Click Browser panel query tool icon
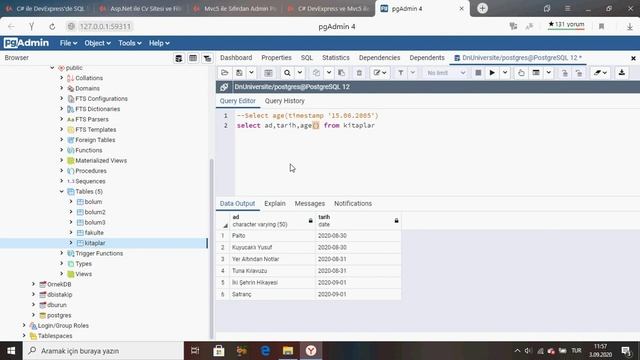 179,58
